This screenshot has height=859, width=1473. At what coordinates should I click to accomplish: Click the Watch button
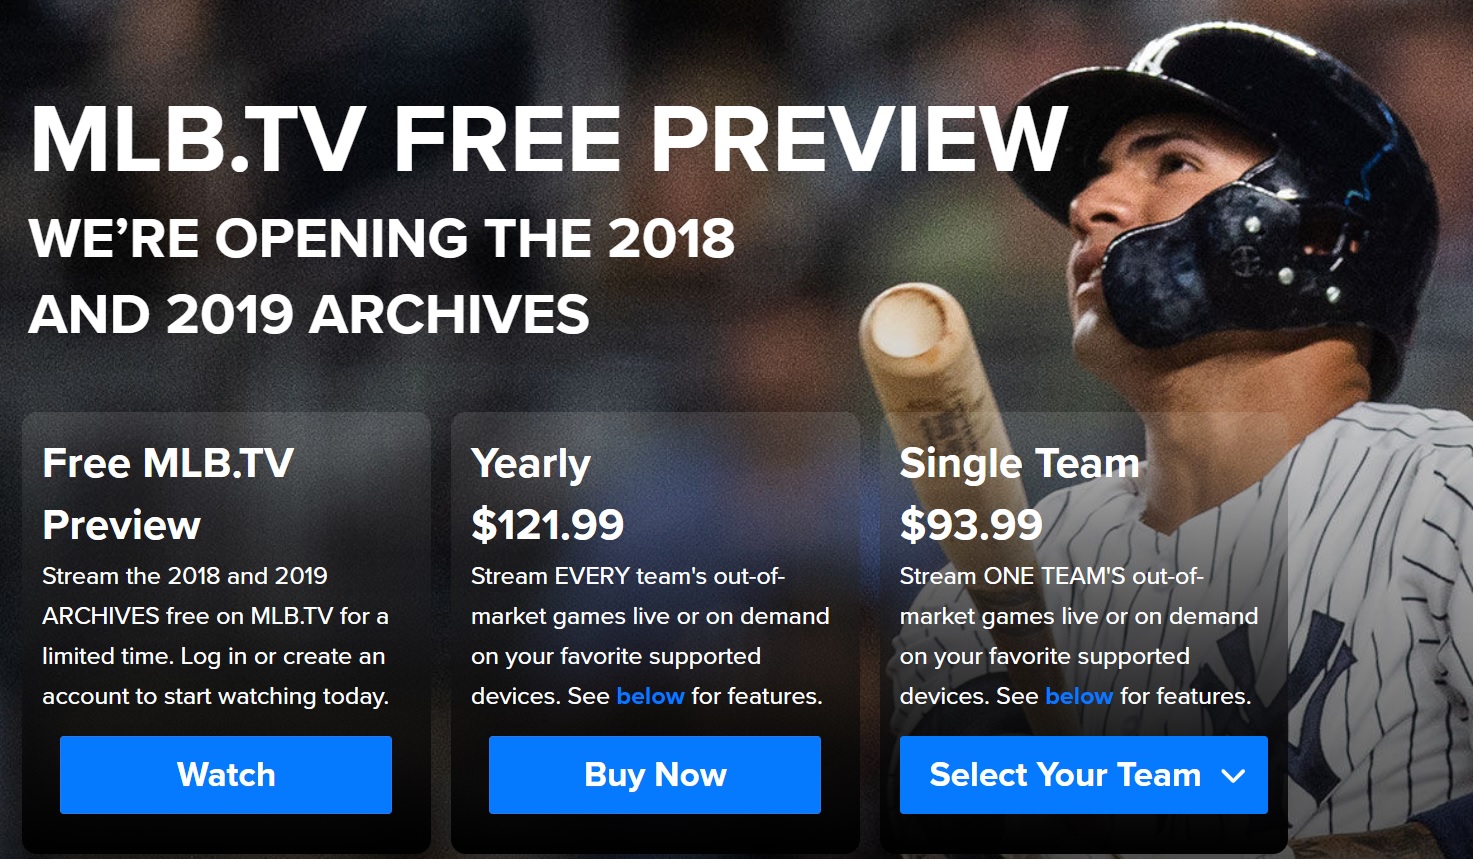click(x=226, y=775)
